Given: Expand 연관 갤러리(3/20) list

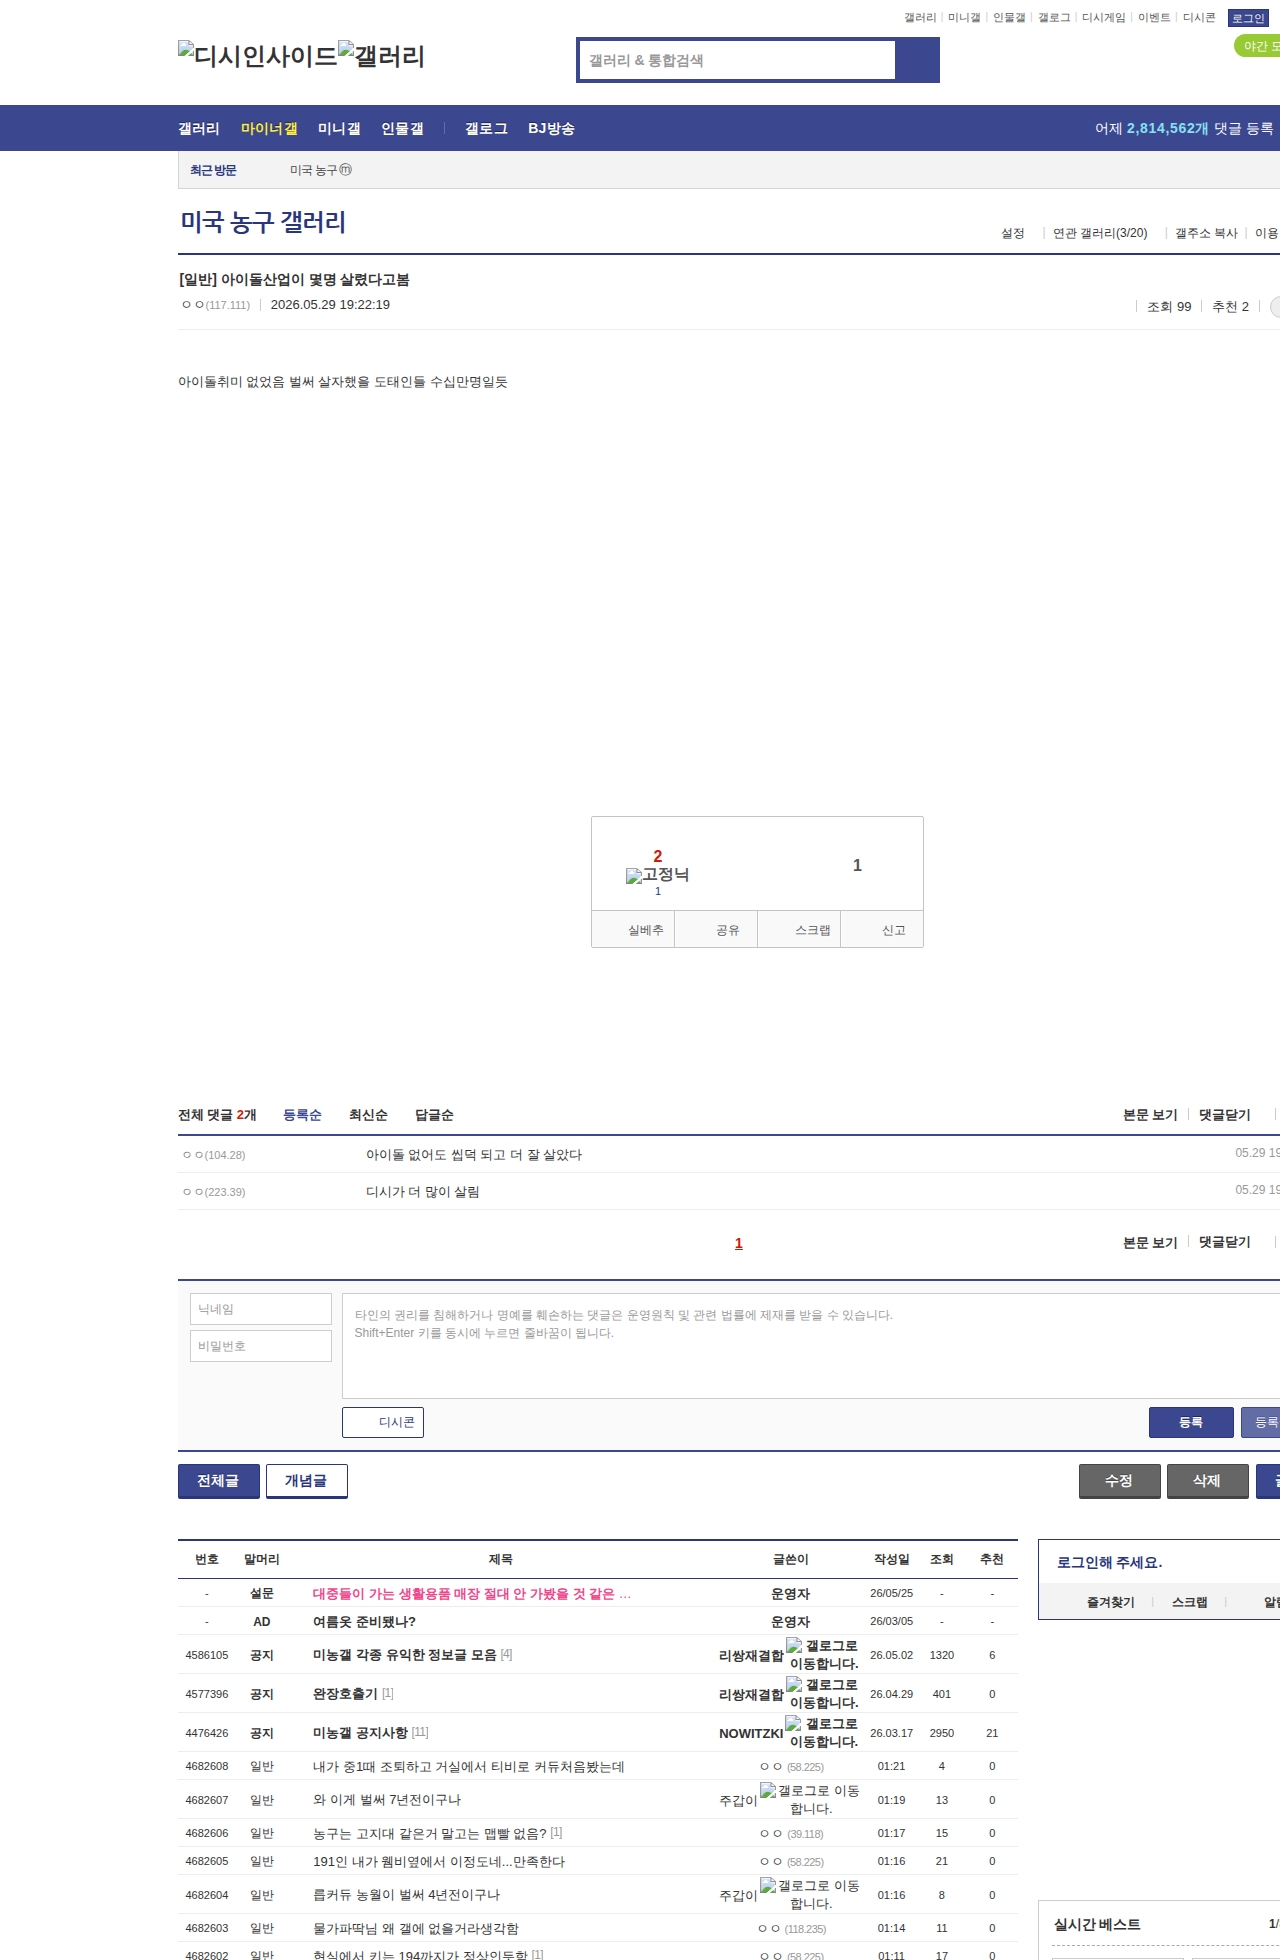Looking at the screenshot, I should 1100,233.
